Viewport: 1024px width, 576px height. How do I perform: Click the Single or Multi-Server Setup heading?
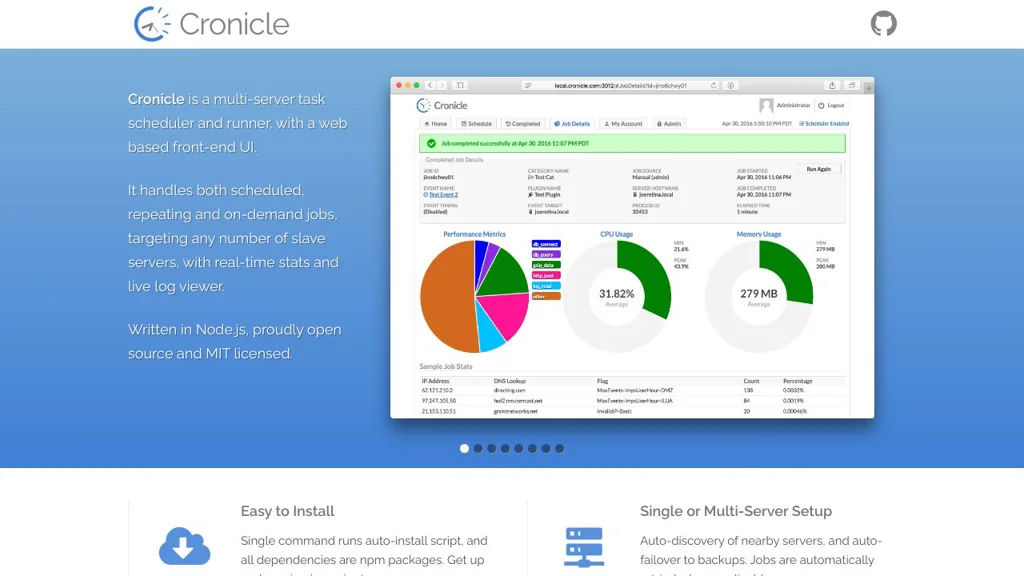tap(736, 511)
